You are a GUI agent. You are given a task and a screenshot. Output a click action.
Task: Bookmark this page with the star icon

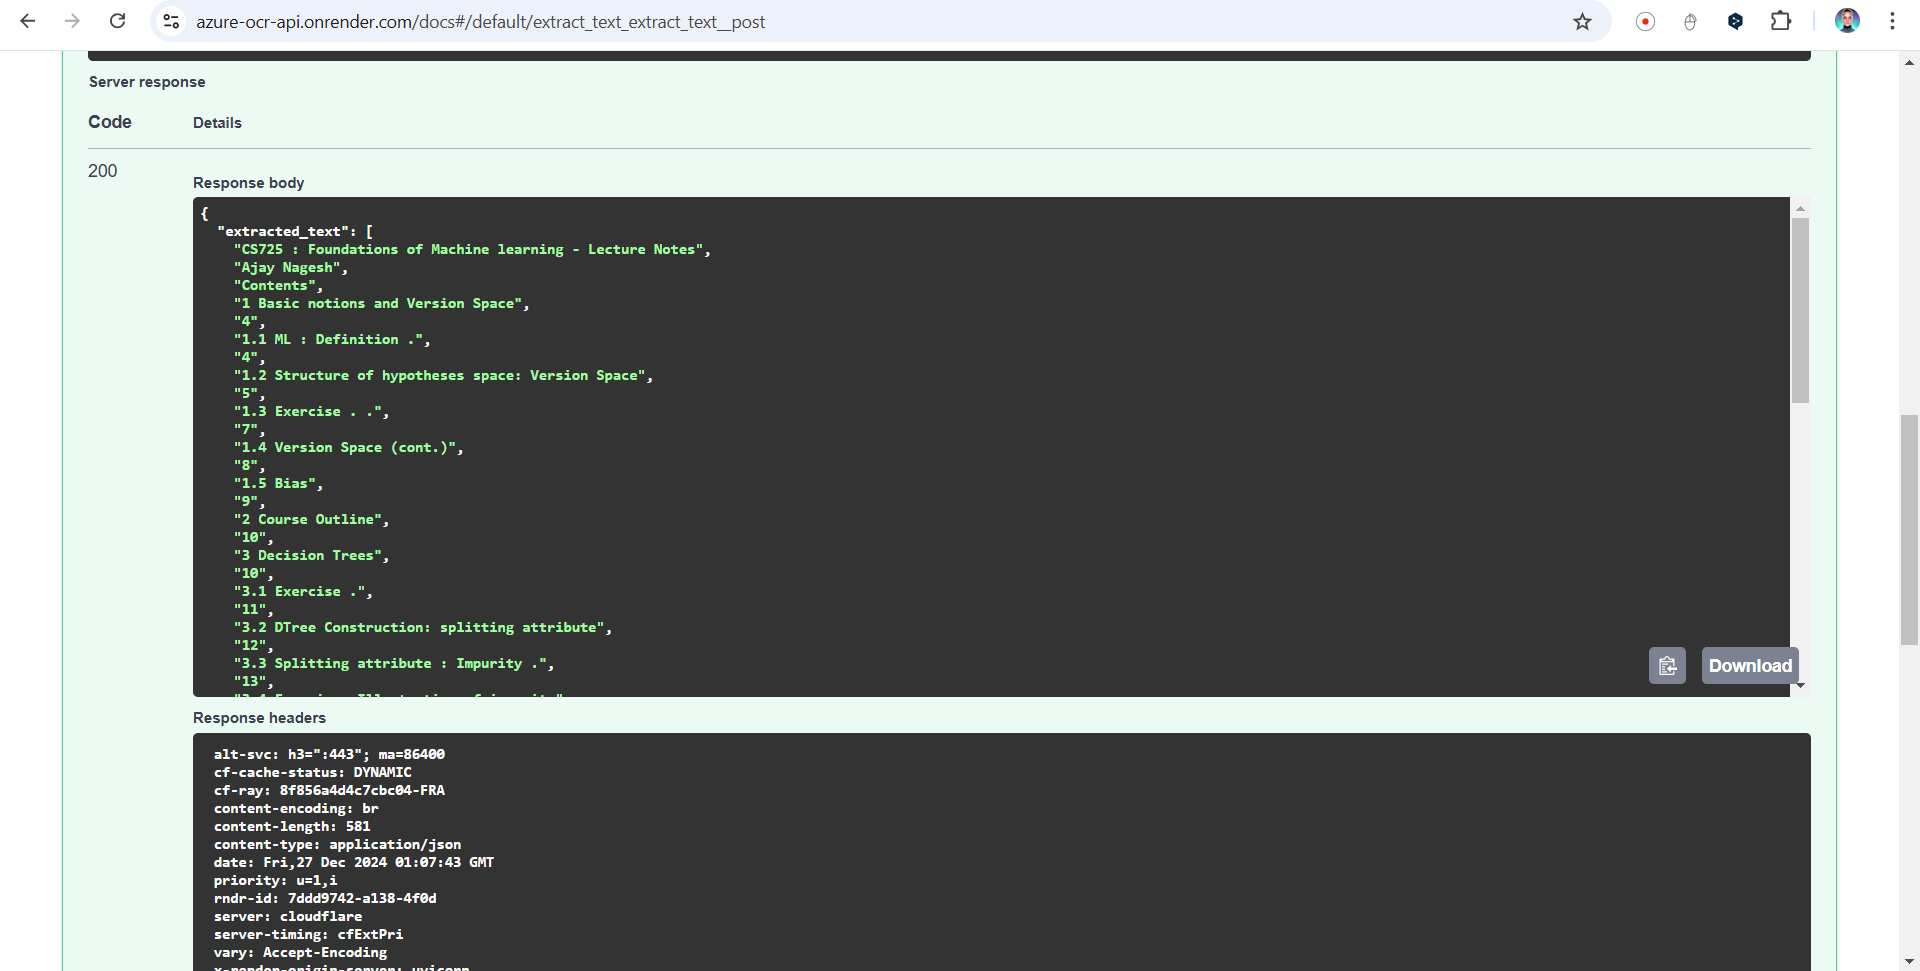coord(1582,22)
